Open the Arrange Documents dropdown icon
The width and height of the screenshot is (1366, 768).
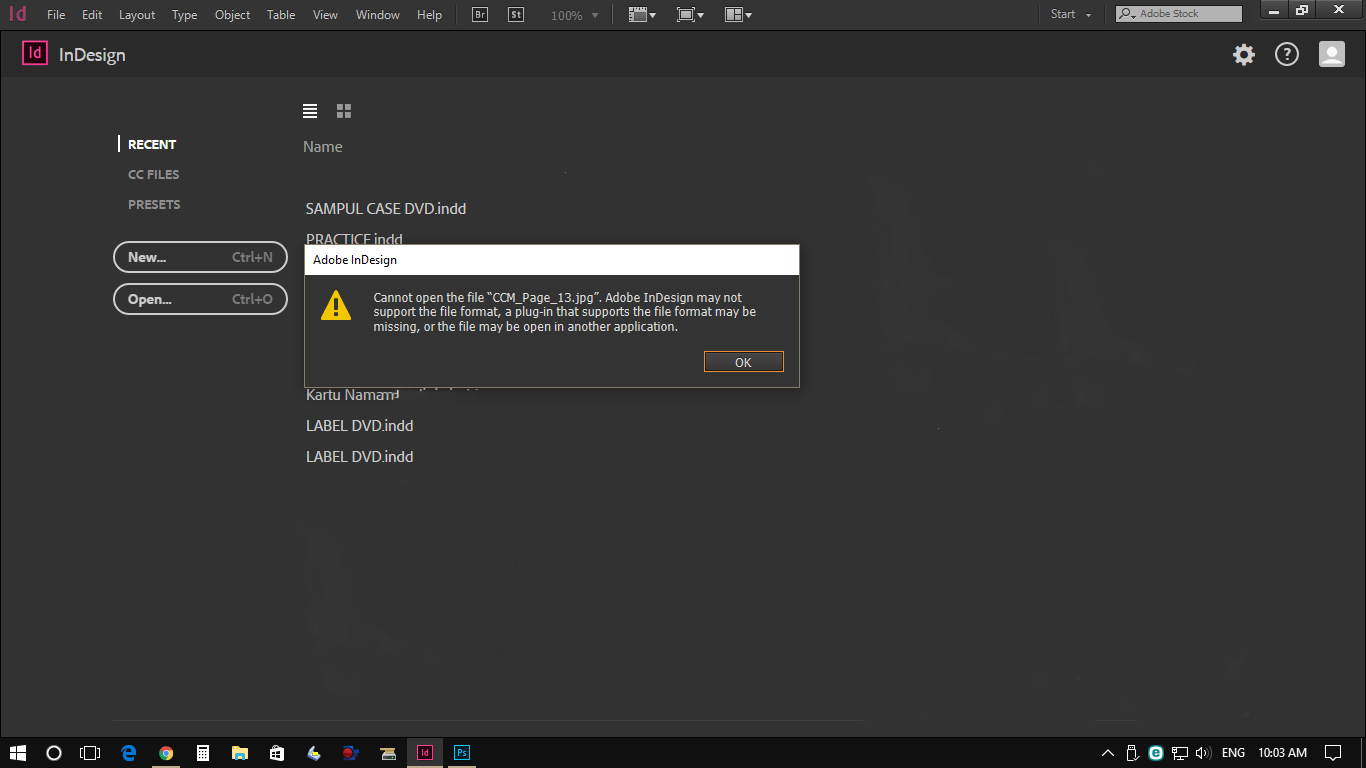738,15
